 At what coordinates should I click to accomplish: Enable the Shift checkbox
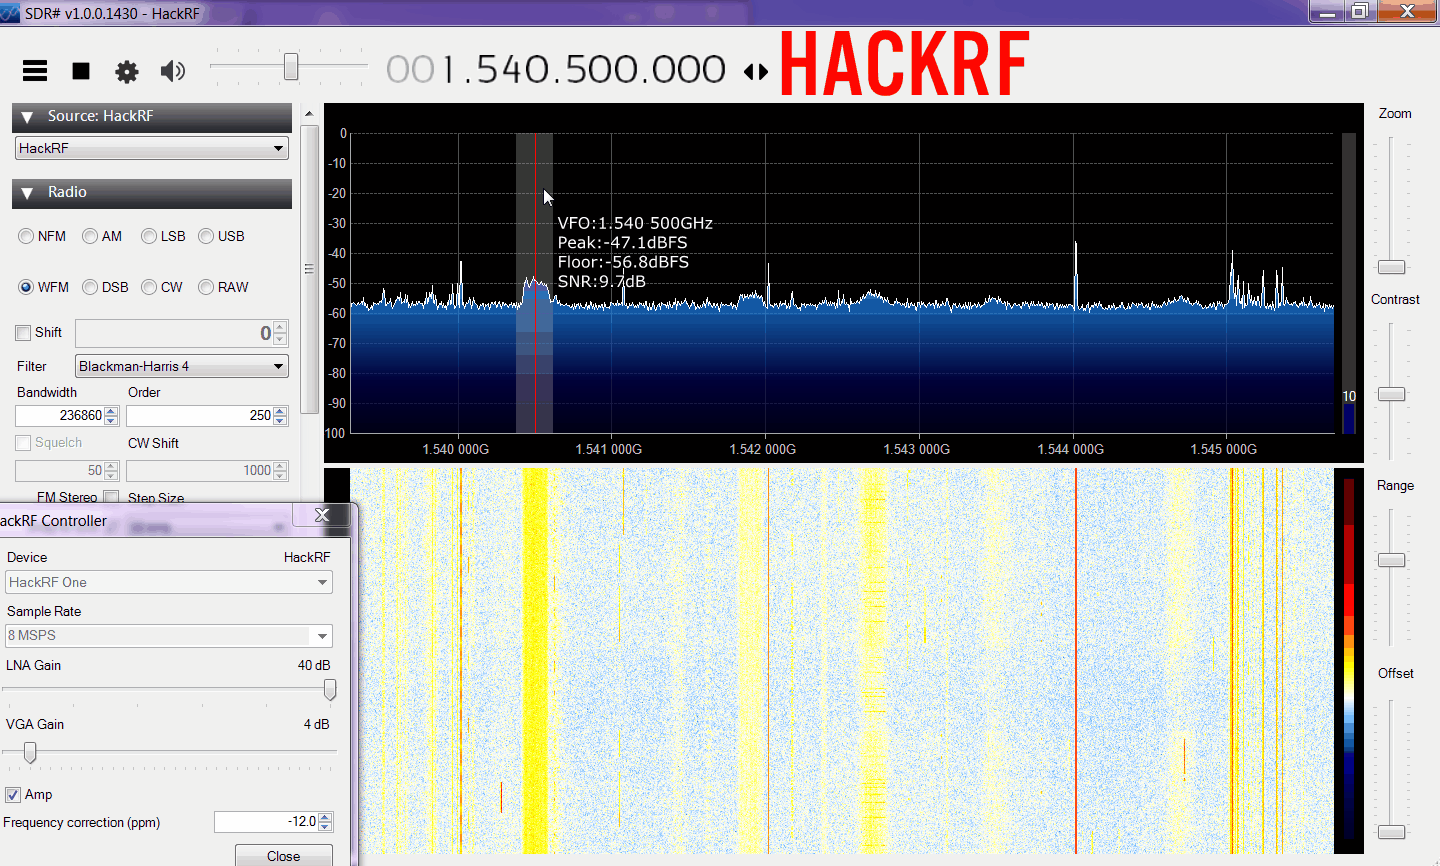pos(23,333)
